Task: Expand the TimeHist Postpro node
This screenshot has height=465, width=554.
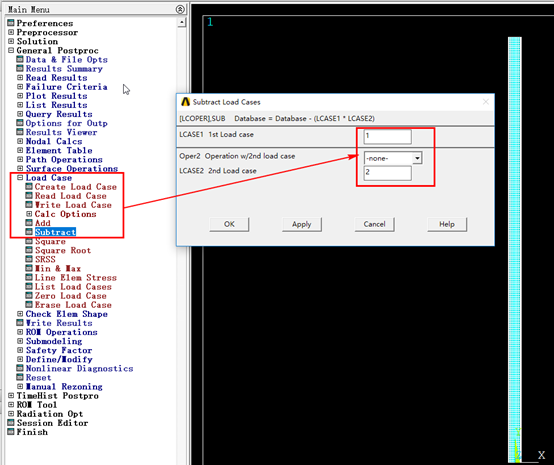Action: coord(11,395)
